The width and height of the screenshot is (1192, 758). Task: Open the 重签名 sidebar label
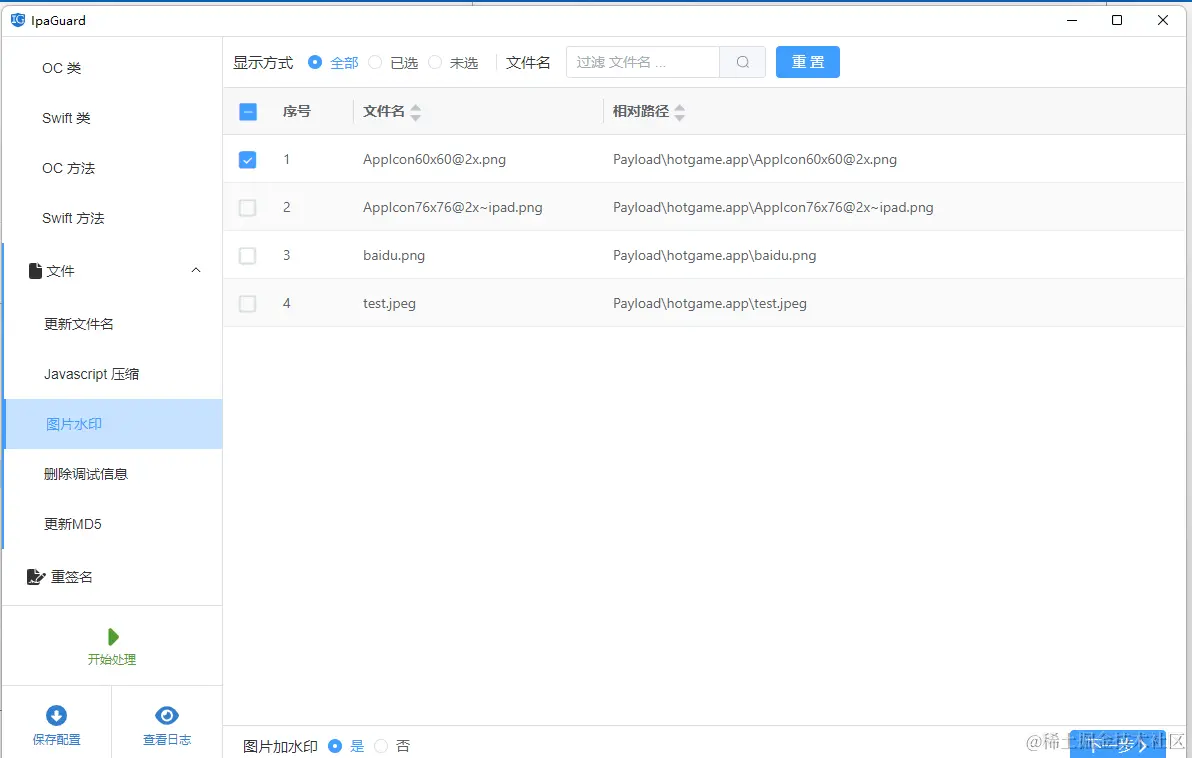[x=72, y=577]
